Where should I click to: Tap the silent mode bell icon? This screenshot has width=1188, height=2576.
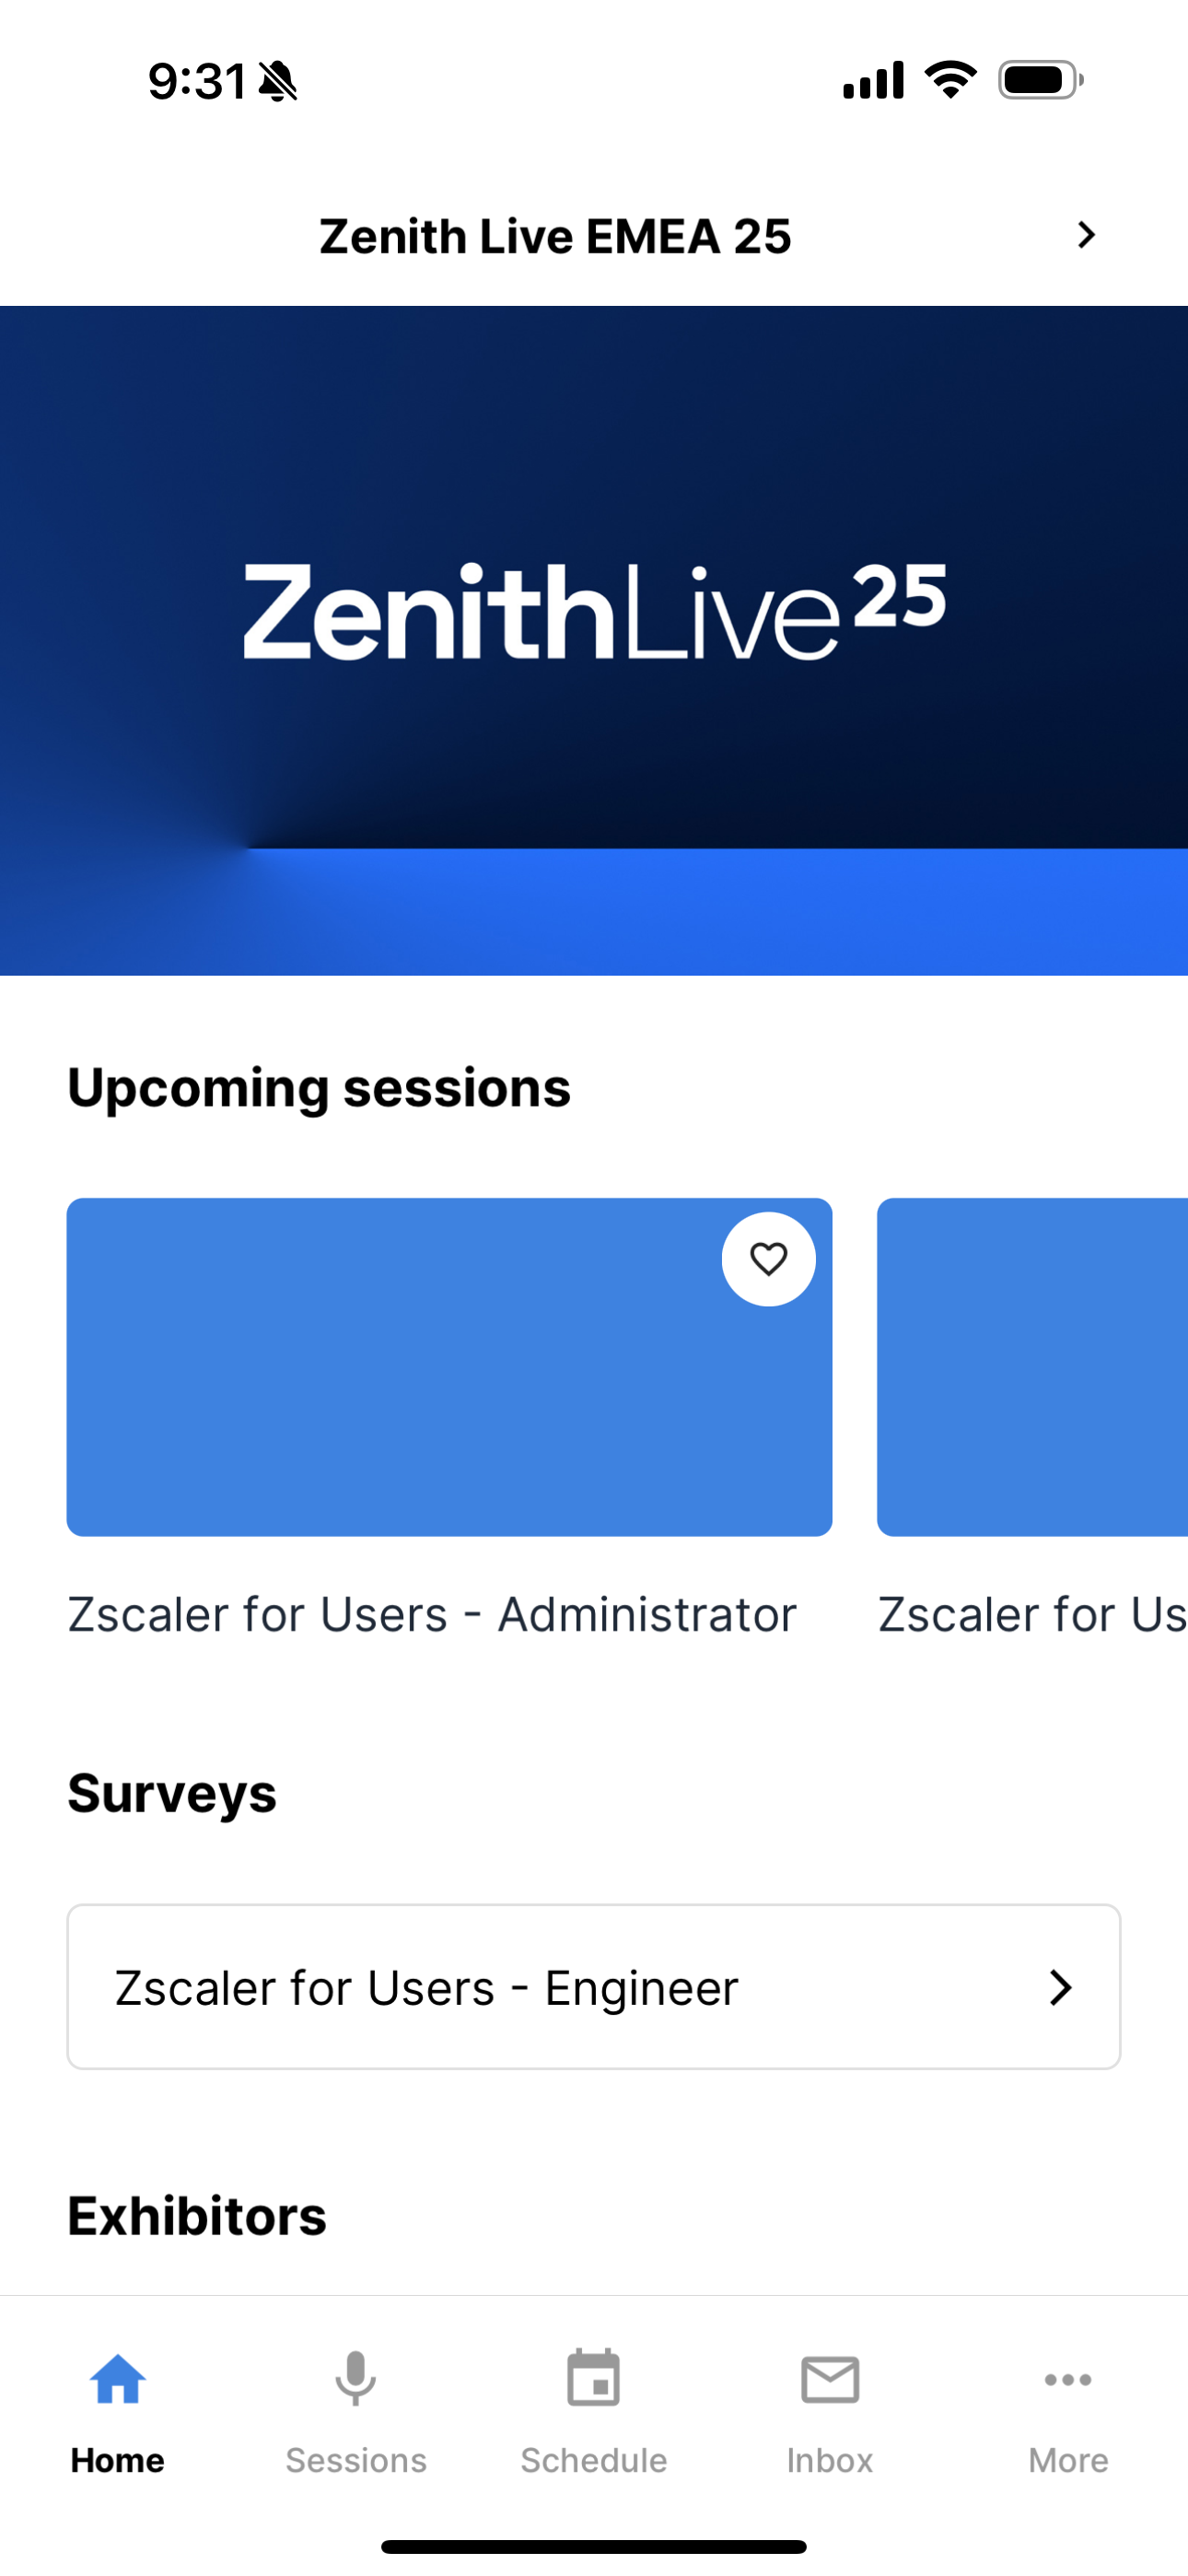[x=278, y=81]
